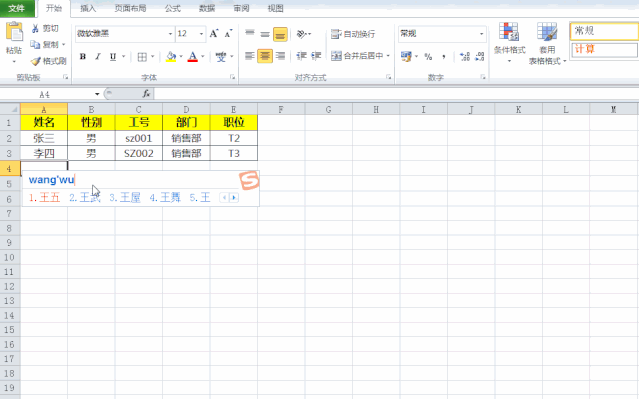Switch to the 公式 Formulas tab

(172, 8)
